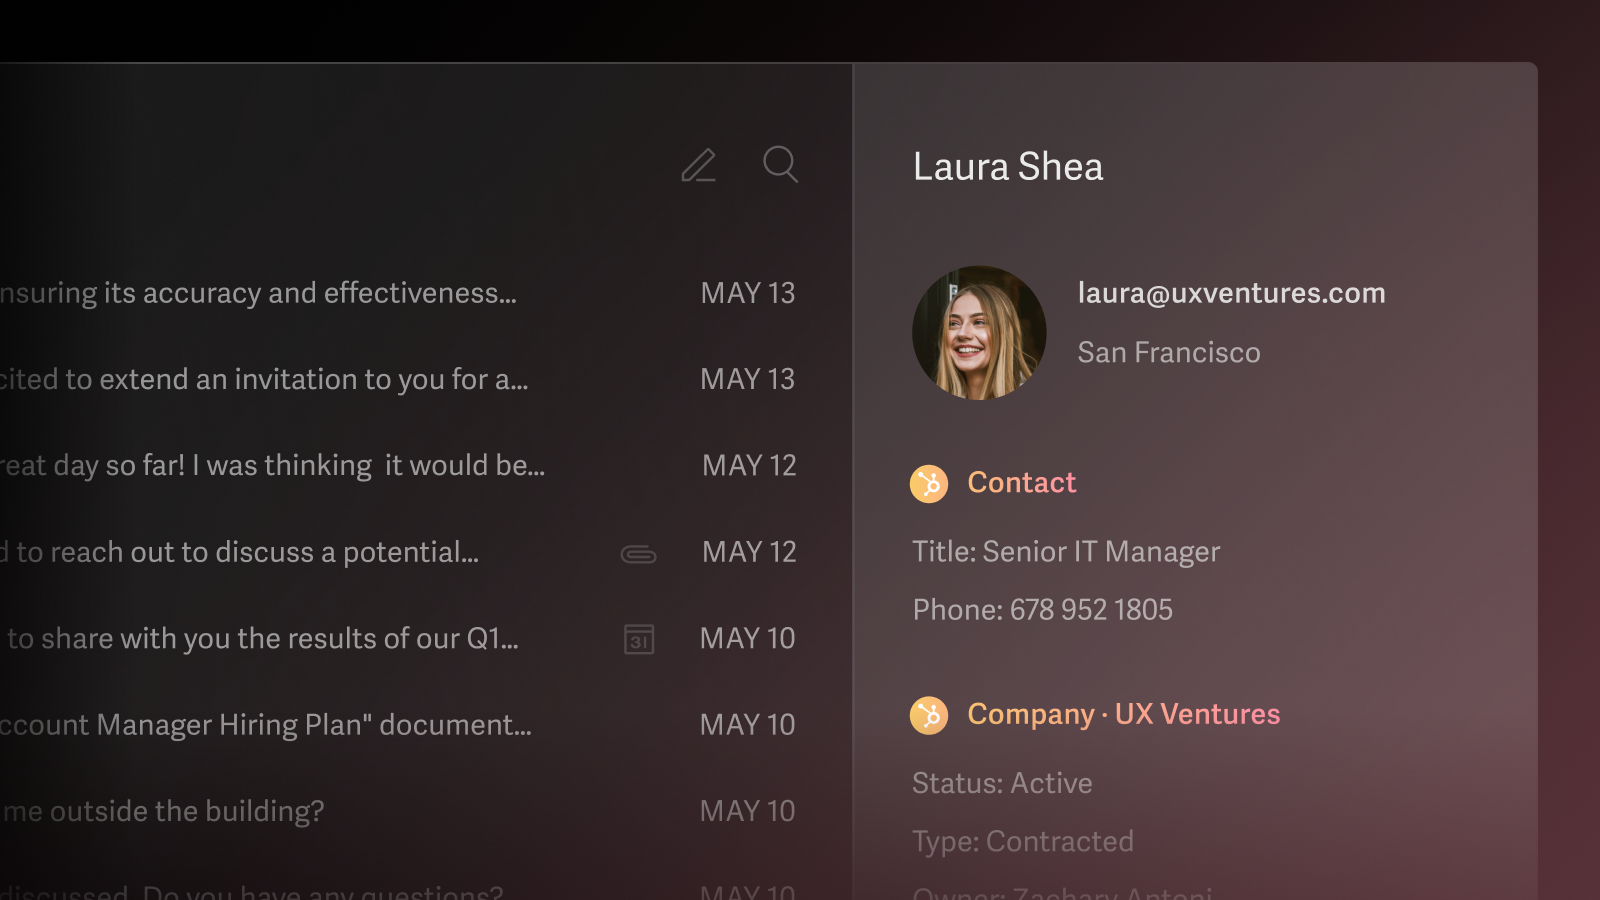This screenshot has width=1600, height=900.
Task: Select the "I was thinking" May 12 email
Action: pyautogui.click(x=273, y=466)
